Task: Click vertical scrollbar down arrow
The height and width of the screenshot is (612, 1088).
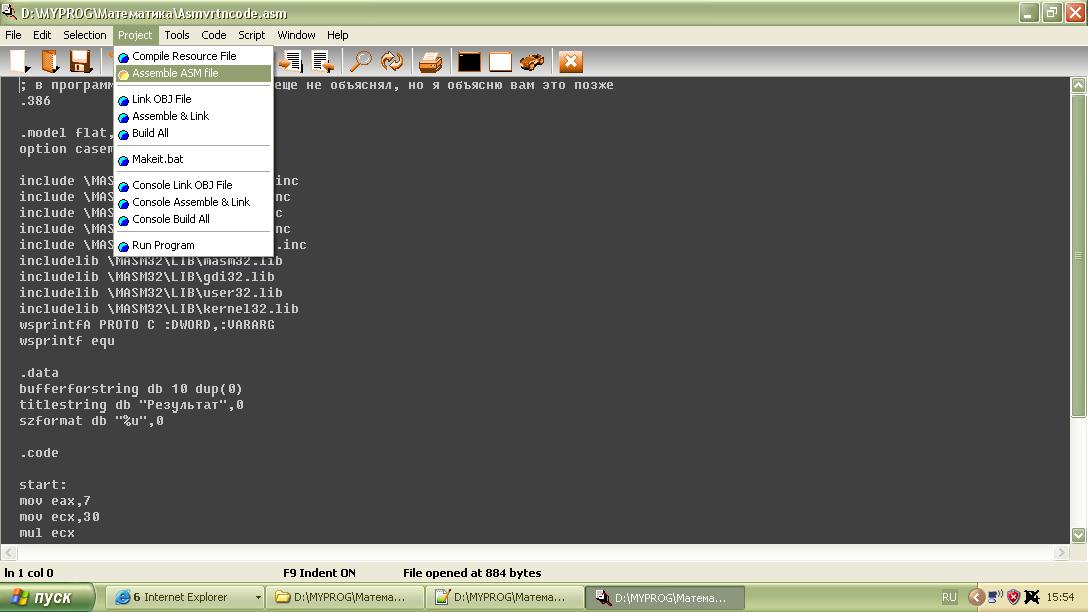Action: click(1078, 535)
